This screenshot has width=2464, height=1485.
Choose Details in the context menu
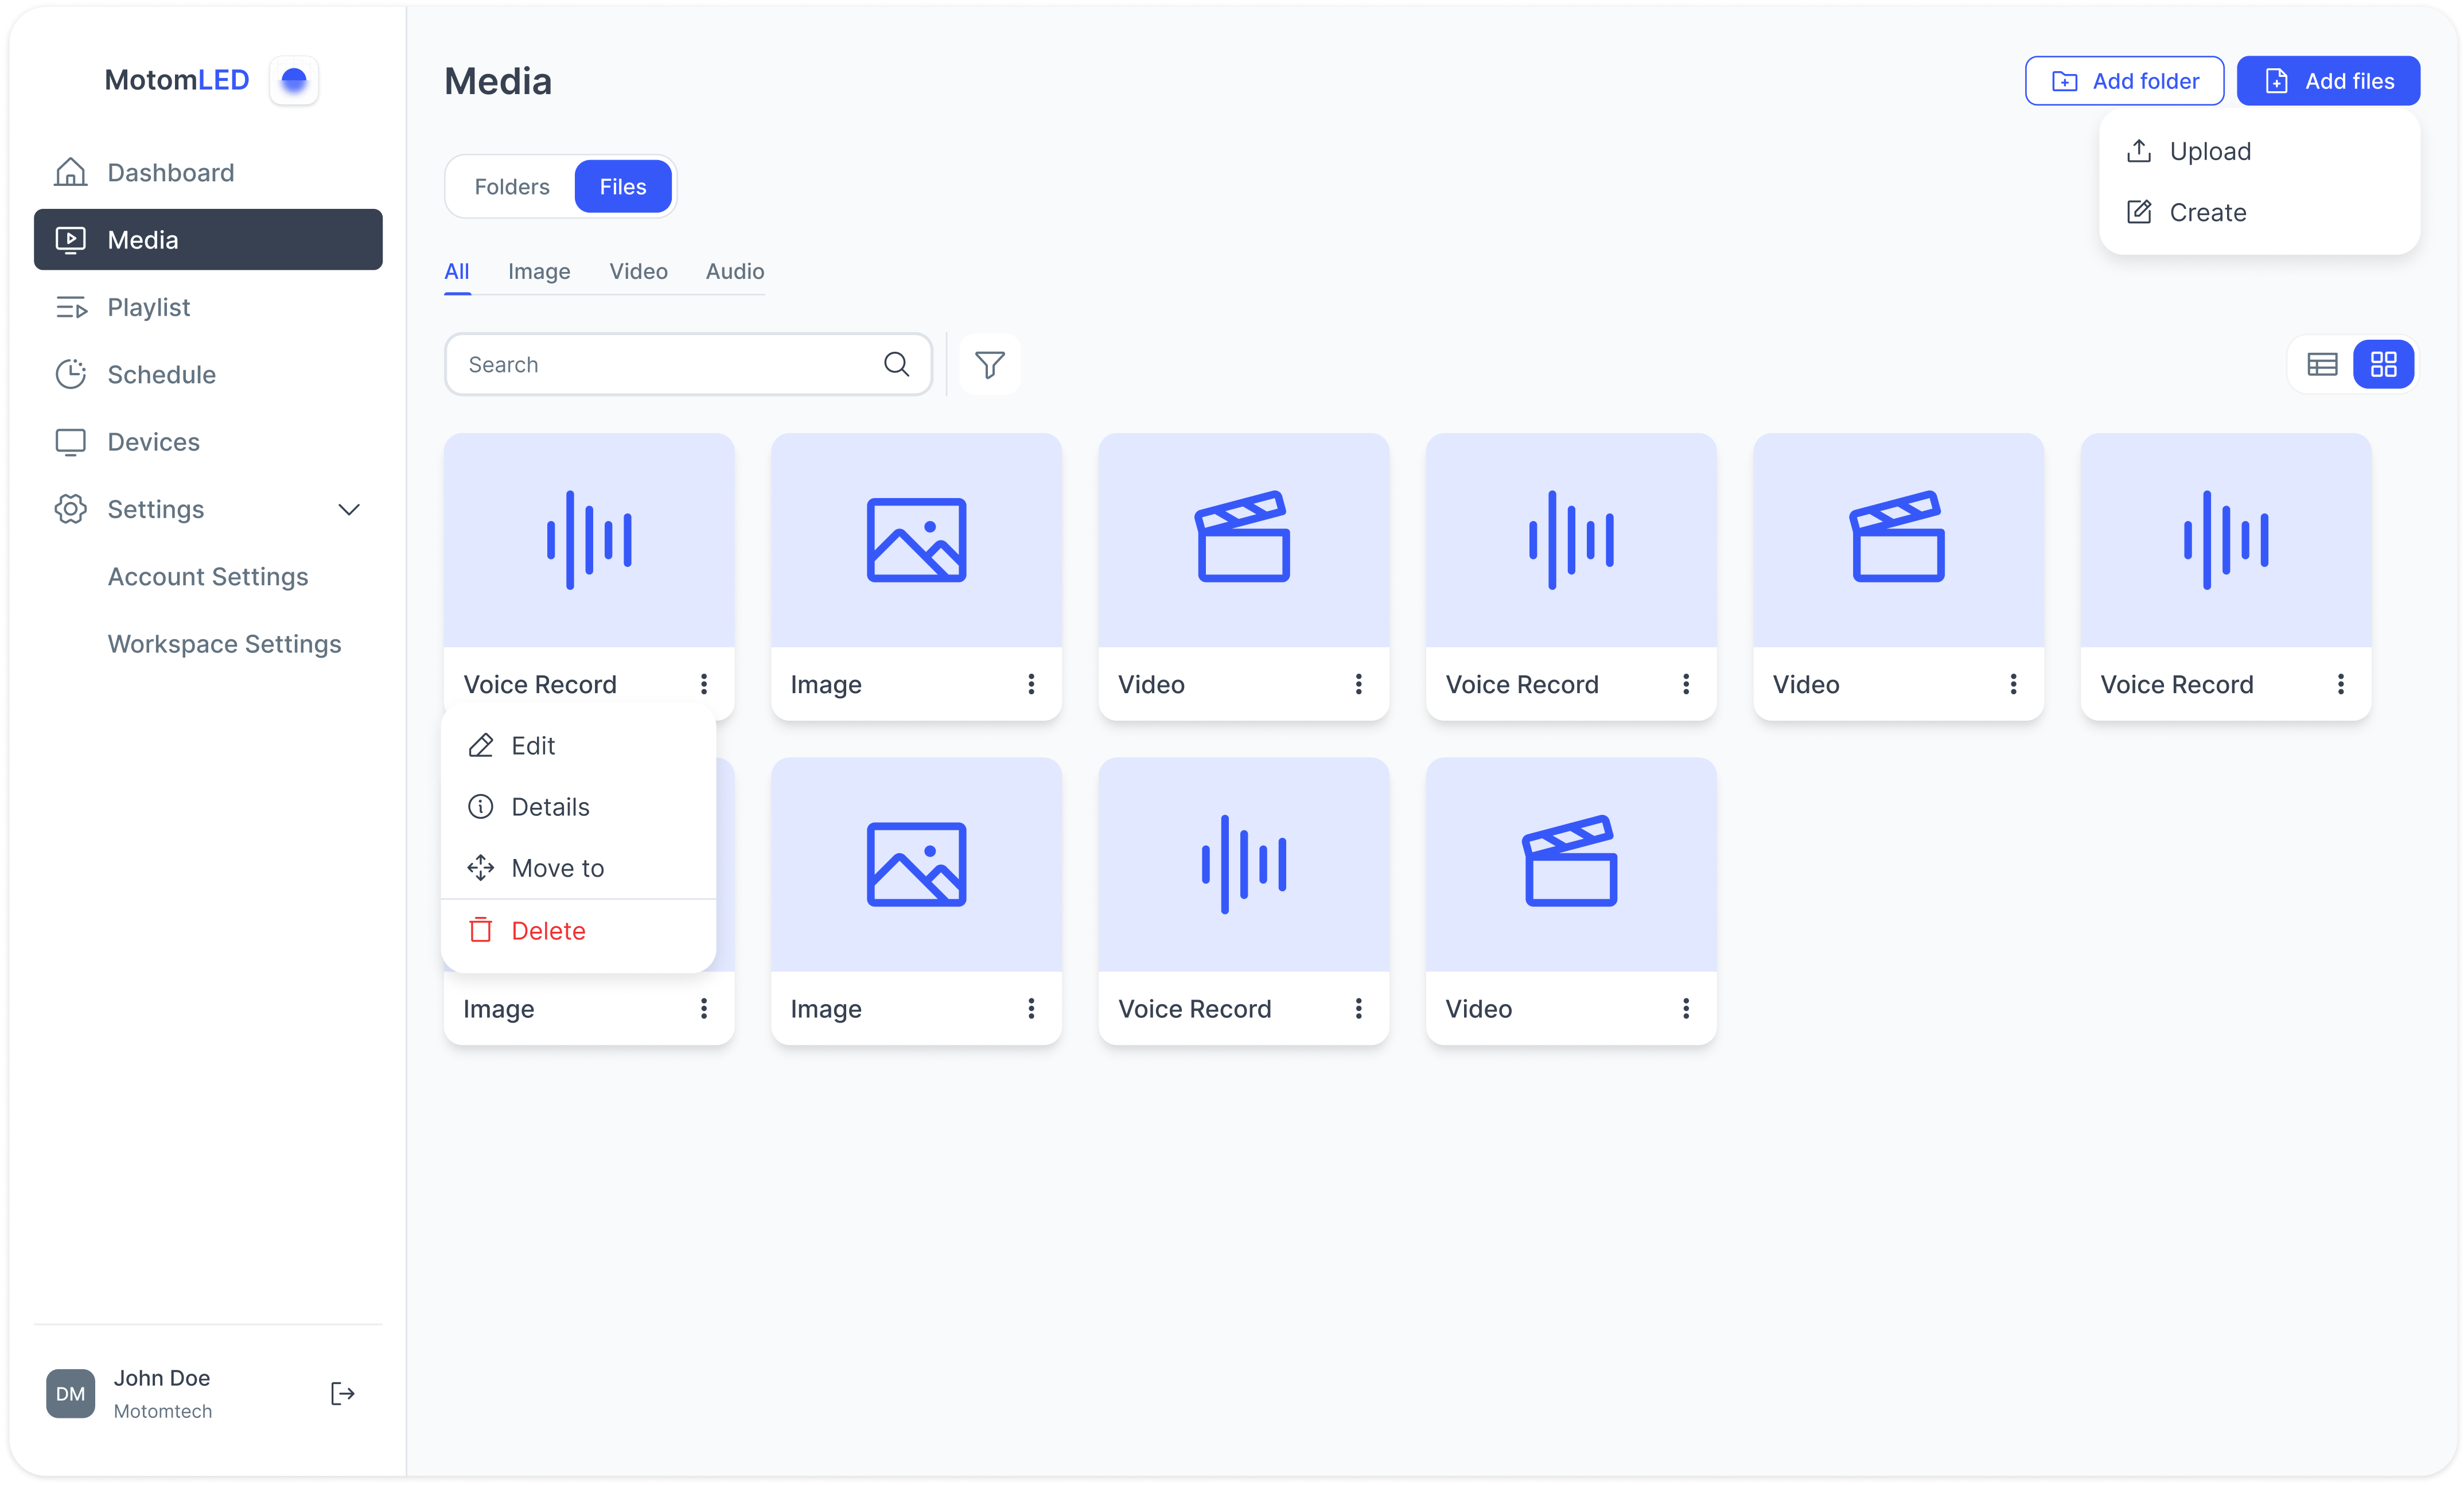pyautogui.click(x=578, y=806)
